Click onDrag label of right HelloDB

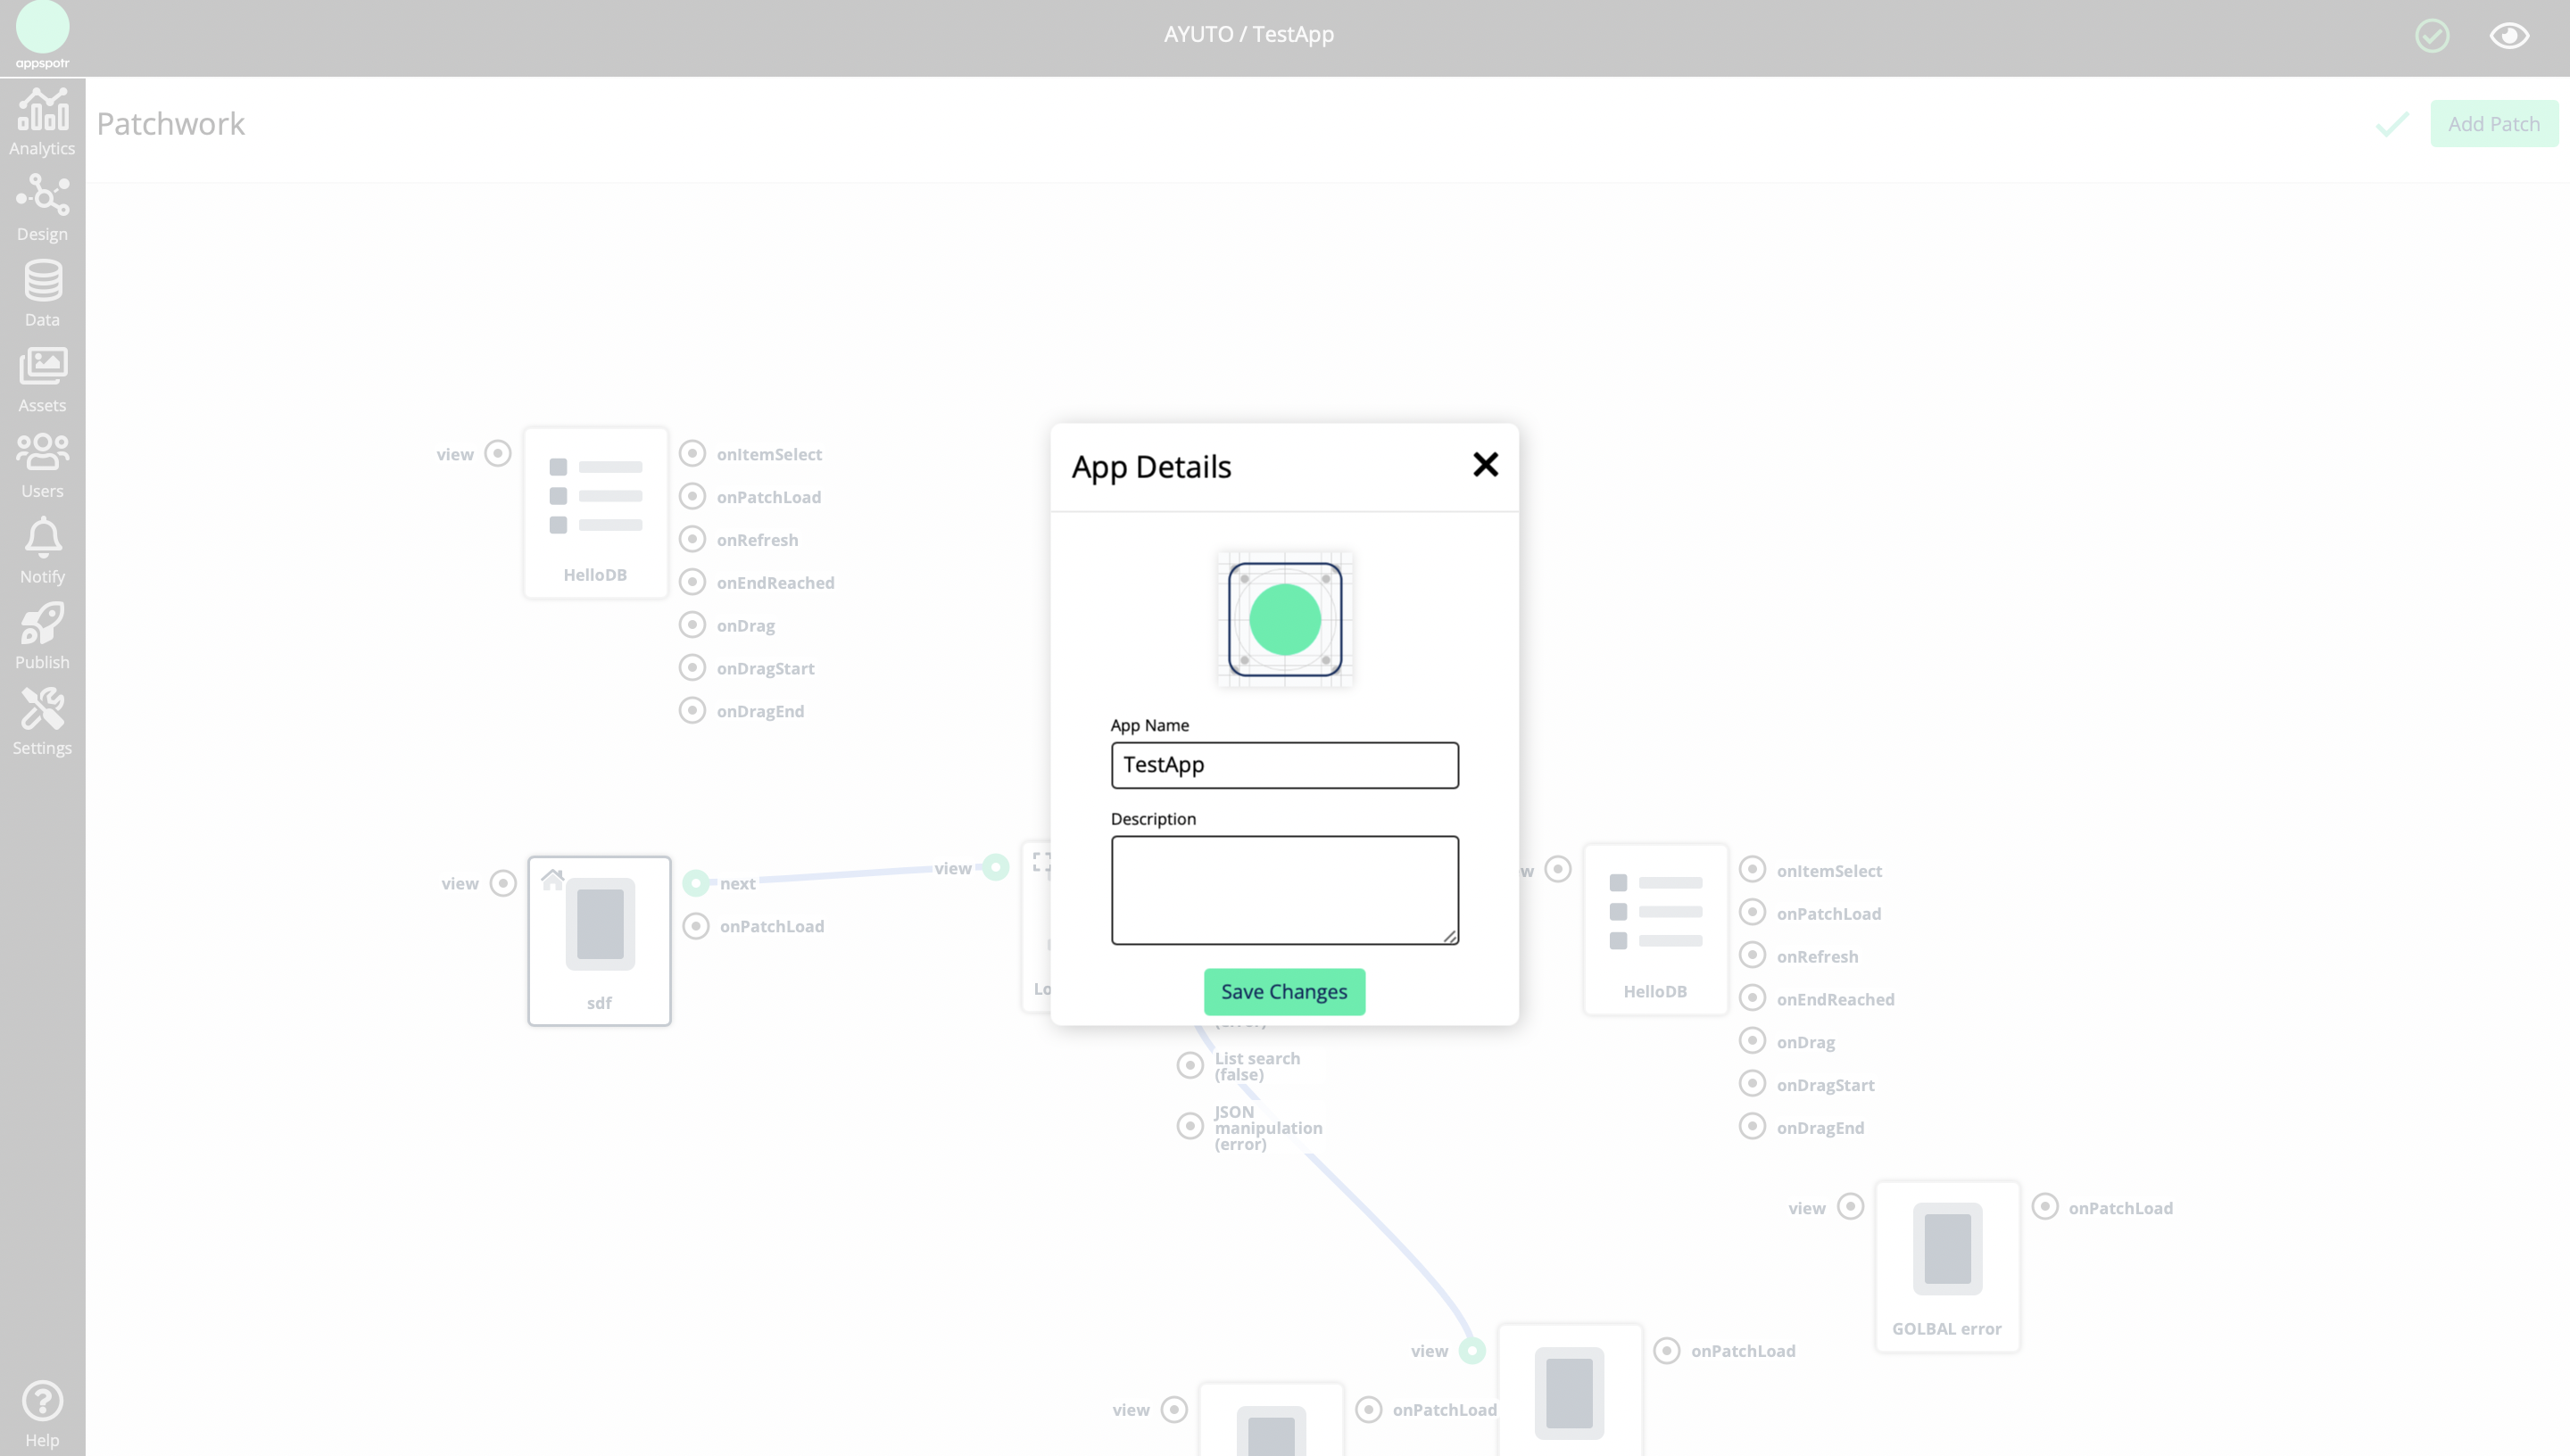(1806, 1042)
